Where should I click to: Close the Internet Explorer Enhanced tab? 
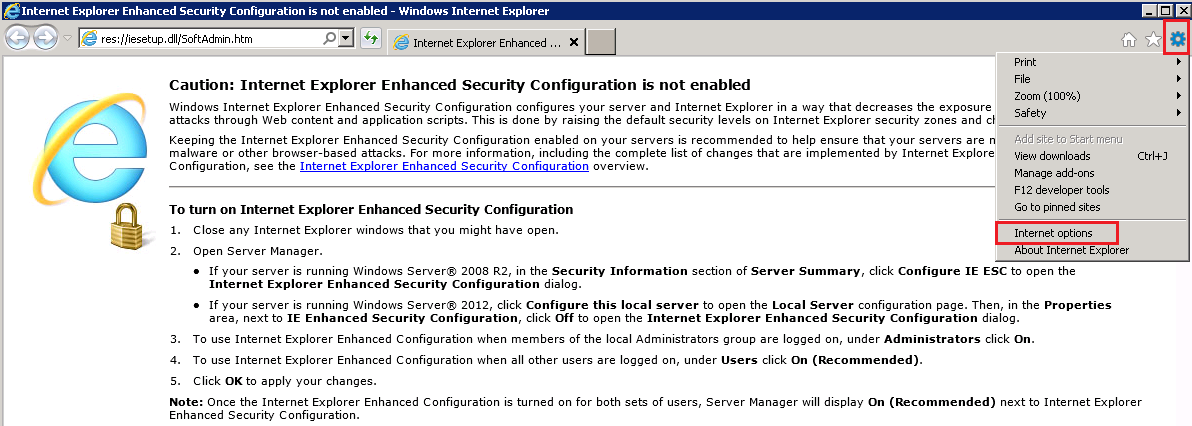(x=573, y=43)
